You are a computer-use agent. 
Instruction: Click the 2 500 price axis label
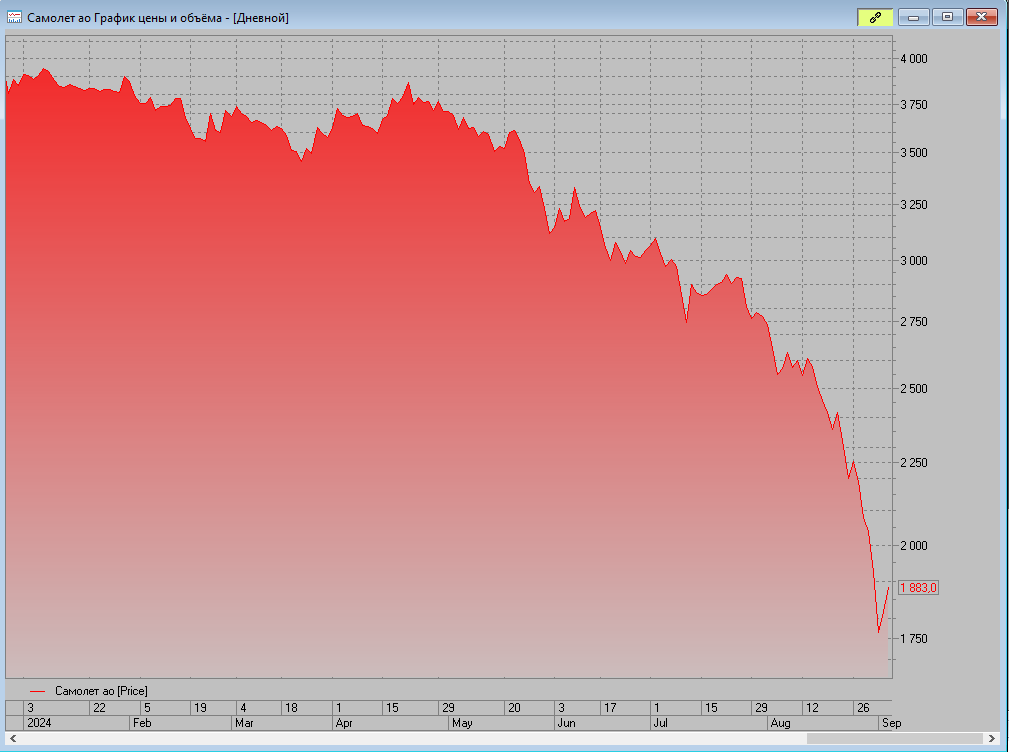pyautogui.click(x=914, y=389)
